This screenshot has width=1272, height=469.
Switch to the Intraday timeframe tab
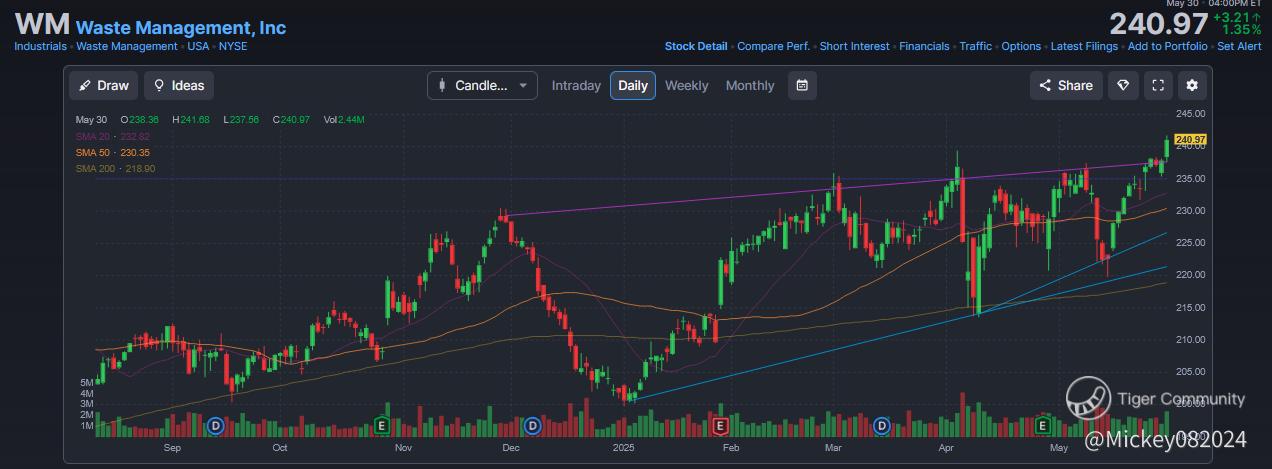tap(576, 85)
